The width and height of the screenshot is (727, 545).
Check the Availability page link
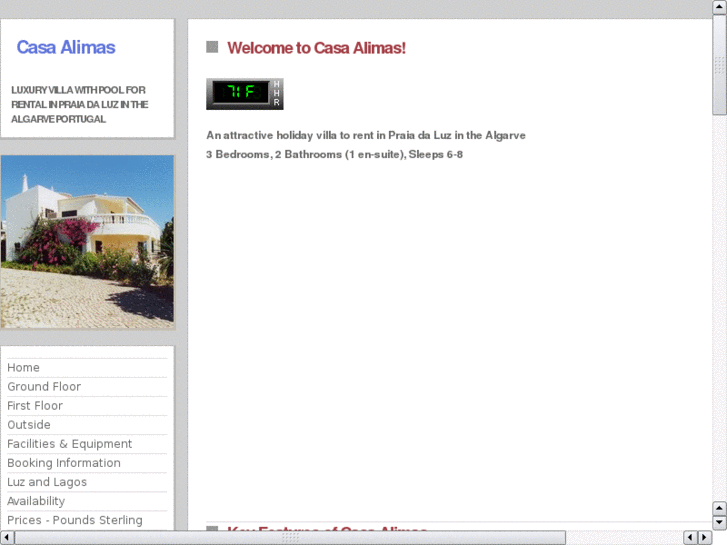(x=36, y=501)
